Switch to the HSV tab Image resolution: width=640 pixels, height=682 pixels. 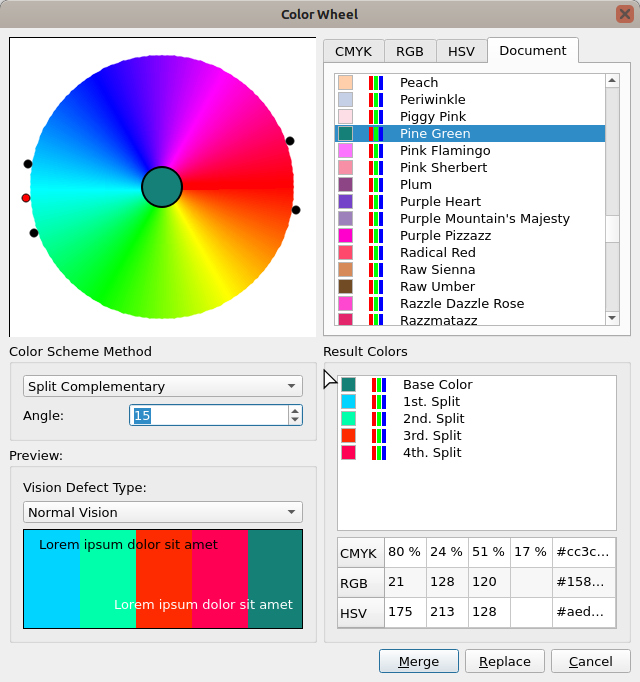pos(461,52)
